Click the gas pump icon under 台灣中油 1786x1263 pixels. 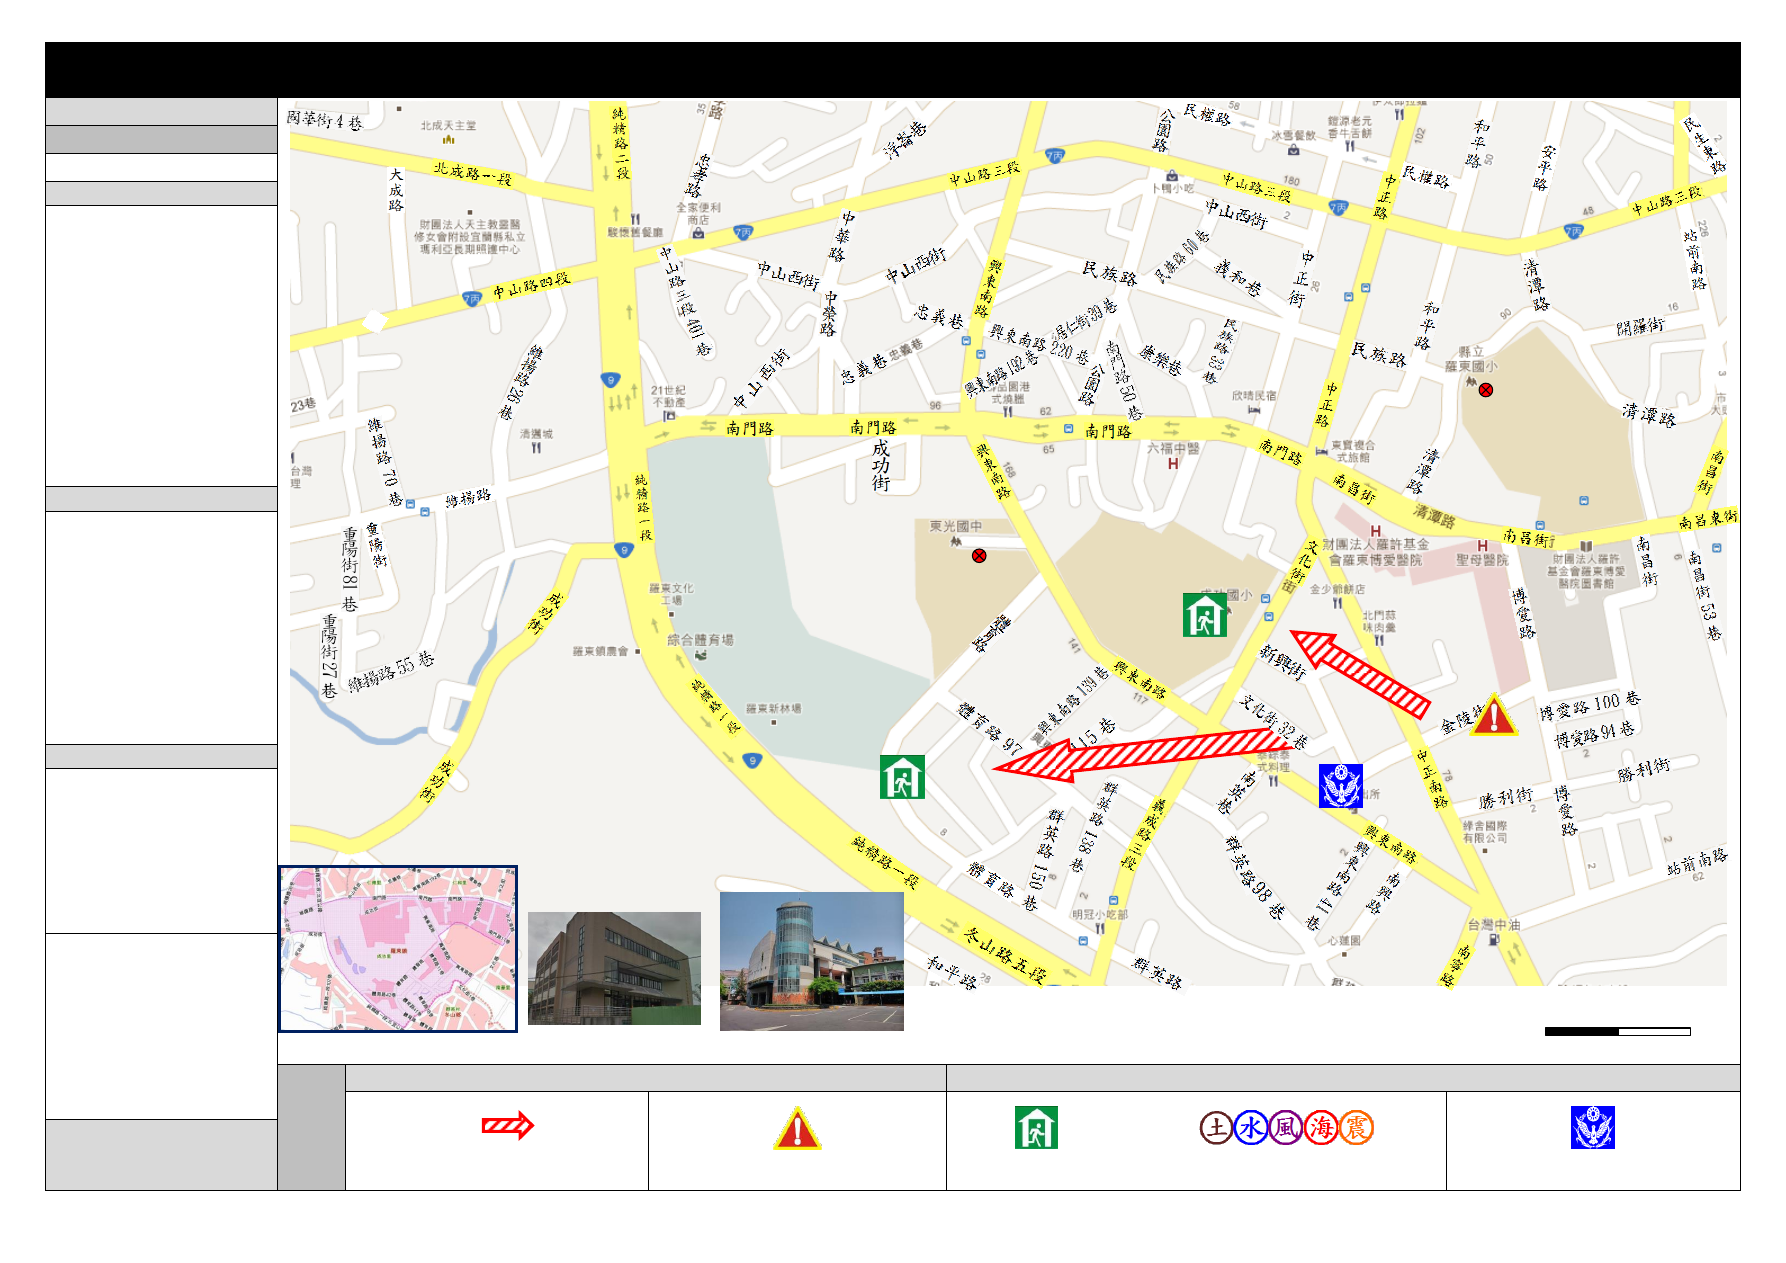[x=1494, y=940]
